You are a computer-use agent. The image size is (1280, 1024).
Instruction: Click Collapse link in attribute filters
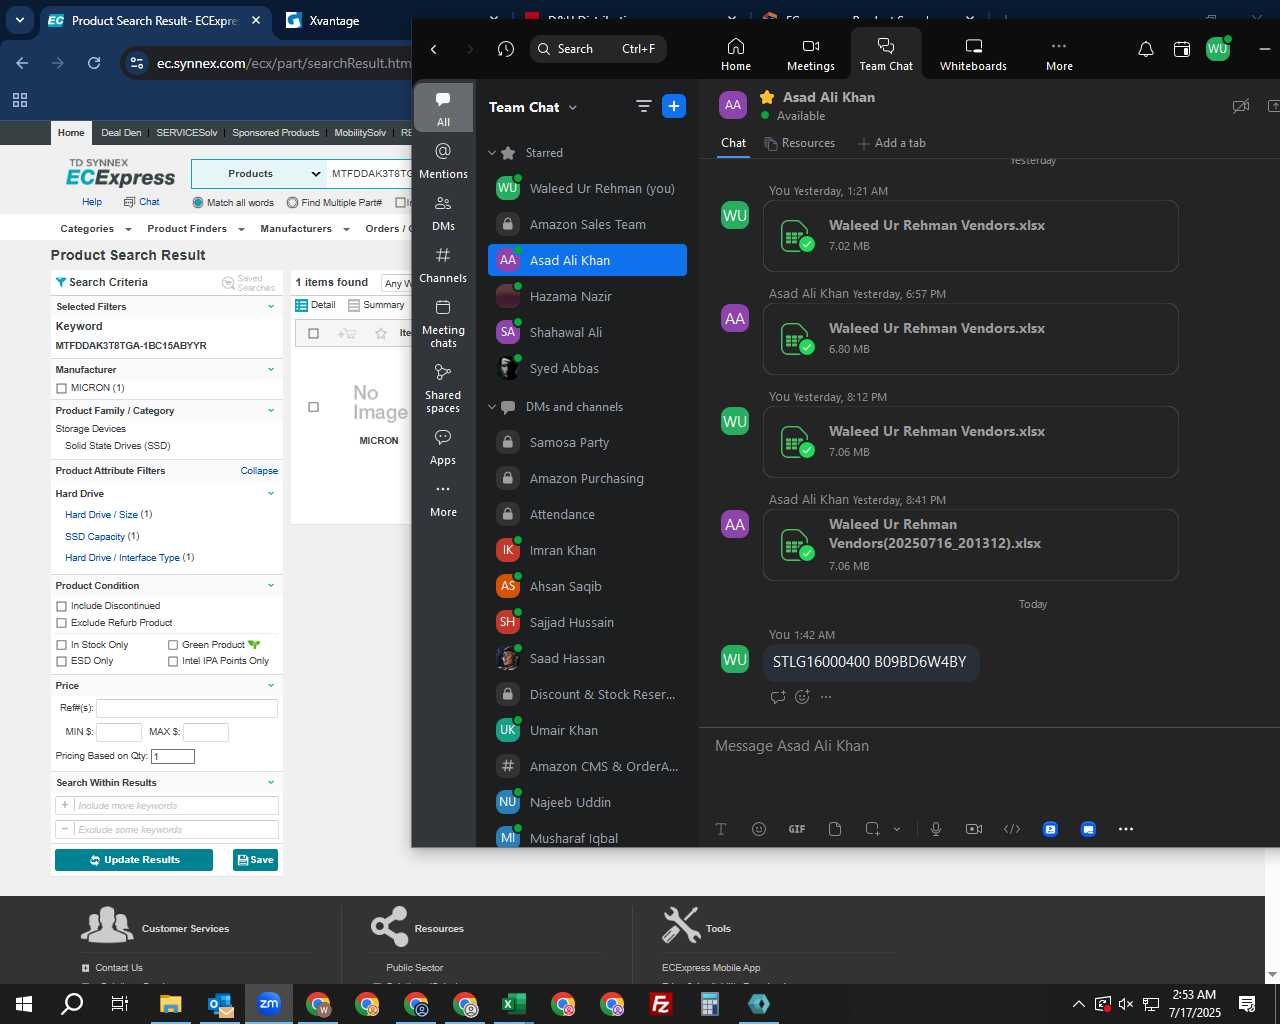click(259, 471)
